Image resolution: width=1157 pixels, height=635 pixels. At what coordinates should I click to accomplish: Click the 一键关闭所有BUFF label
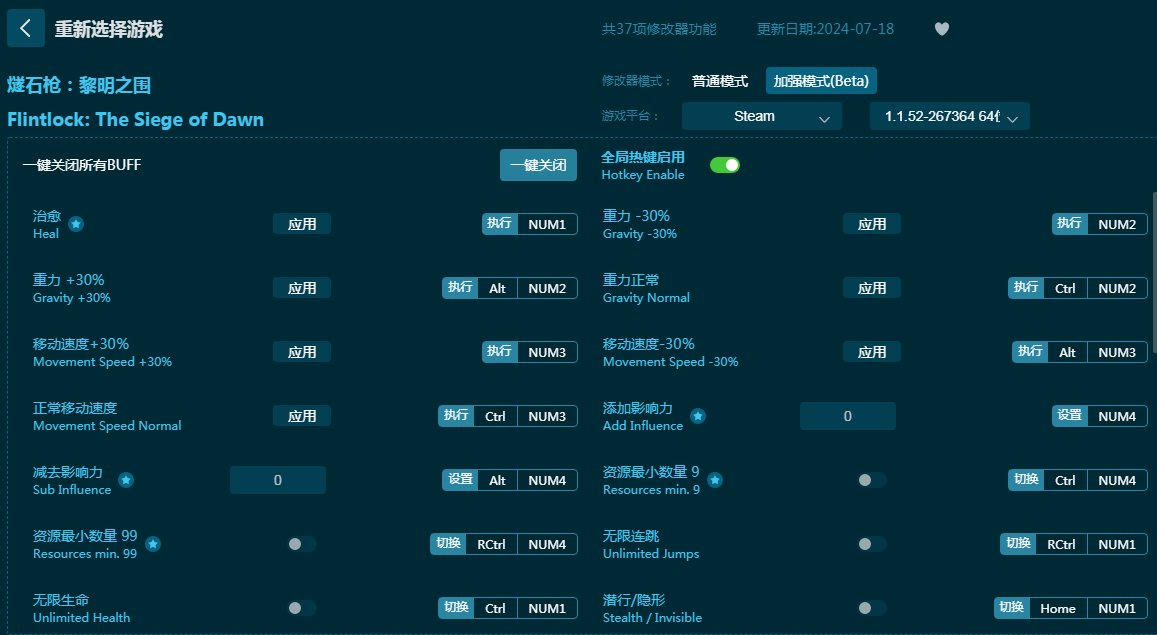tap(82, 165)
